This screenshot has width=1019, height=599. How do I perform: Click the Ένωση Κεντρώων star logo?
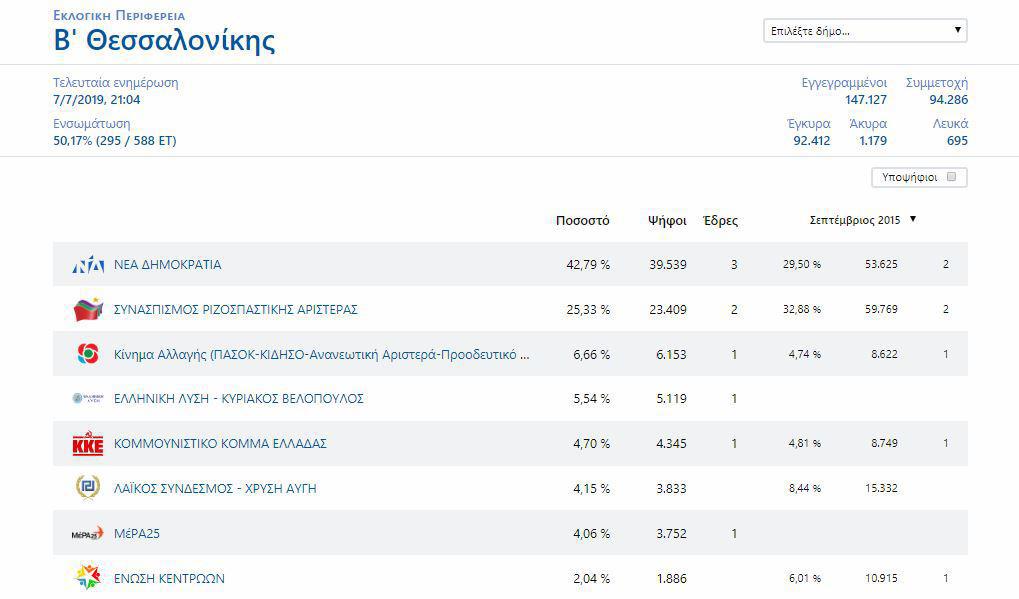click(x=88, y=578)
